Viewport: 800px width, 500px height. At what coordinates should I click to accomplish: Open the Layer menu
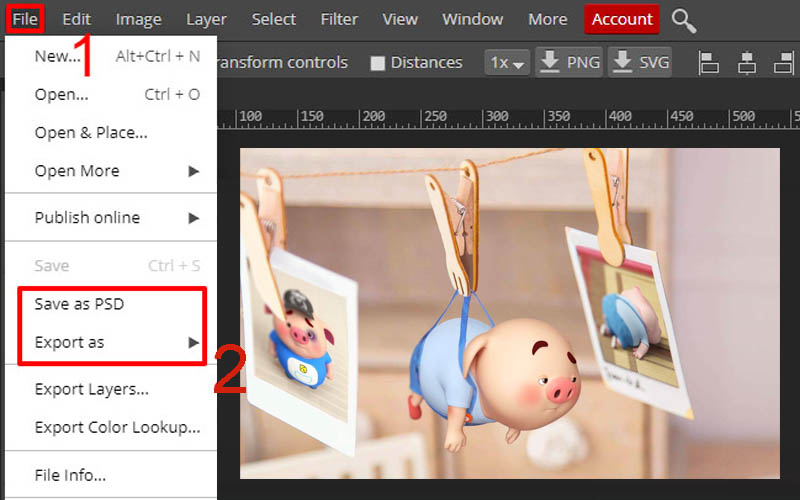206,19
